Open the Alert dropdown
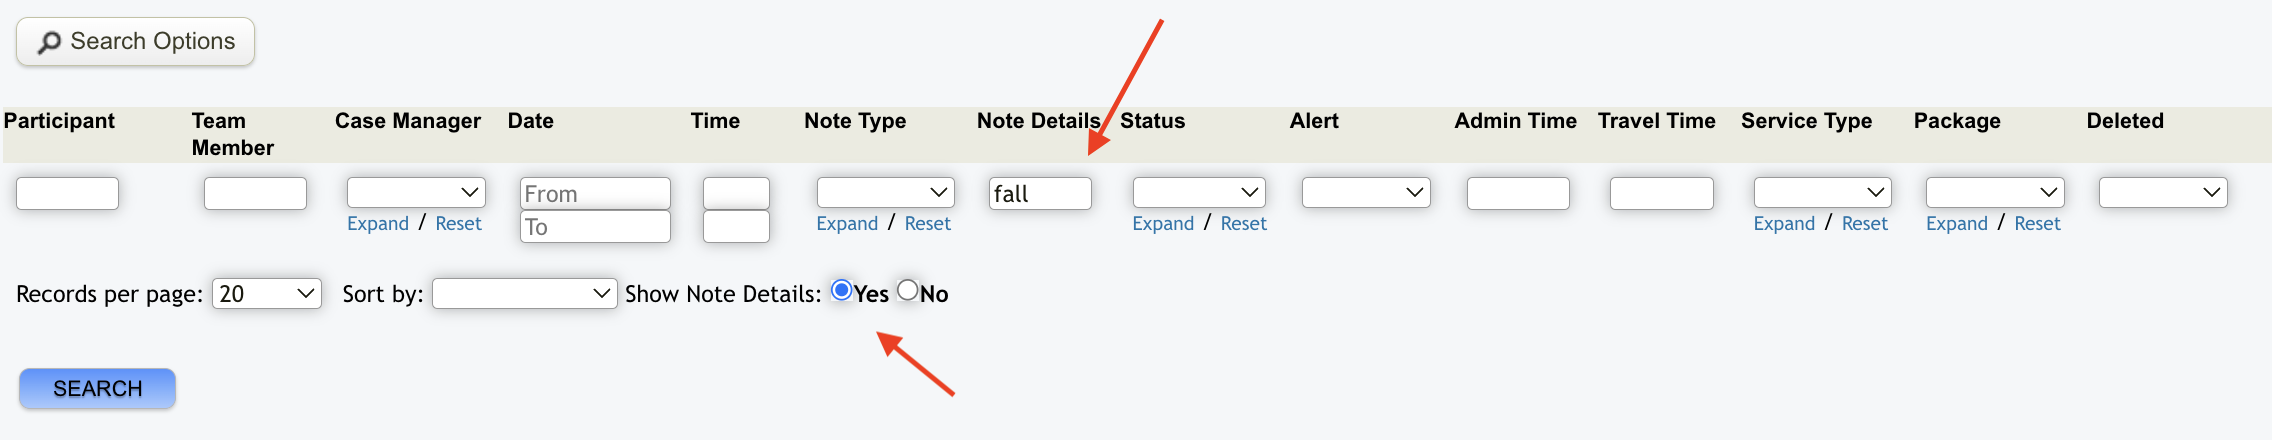The image size is (2272, 440). click(1365, 192)
